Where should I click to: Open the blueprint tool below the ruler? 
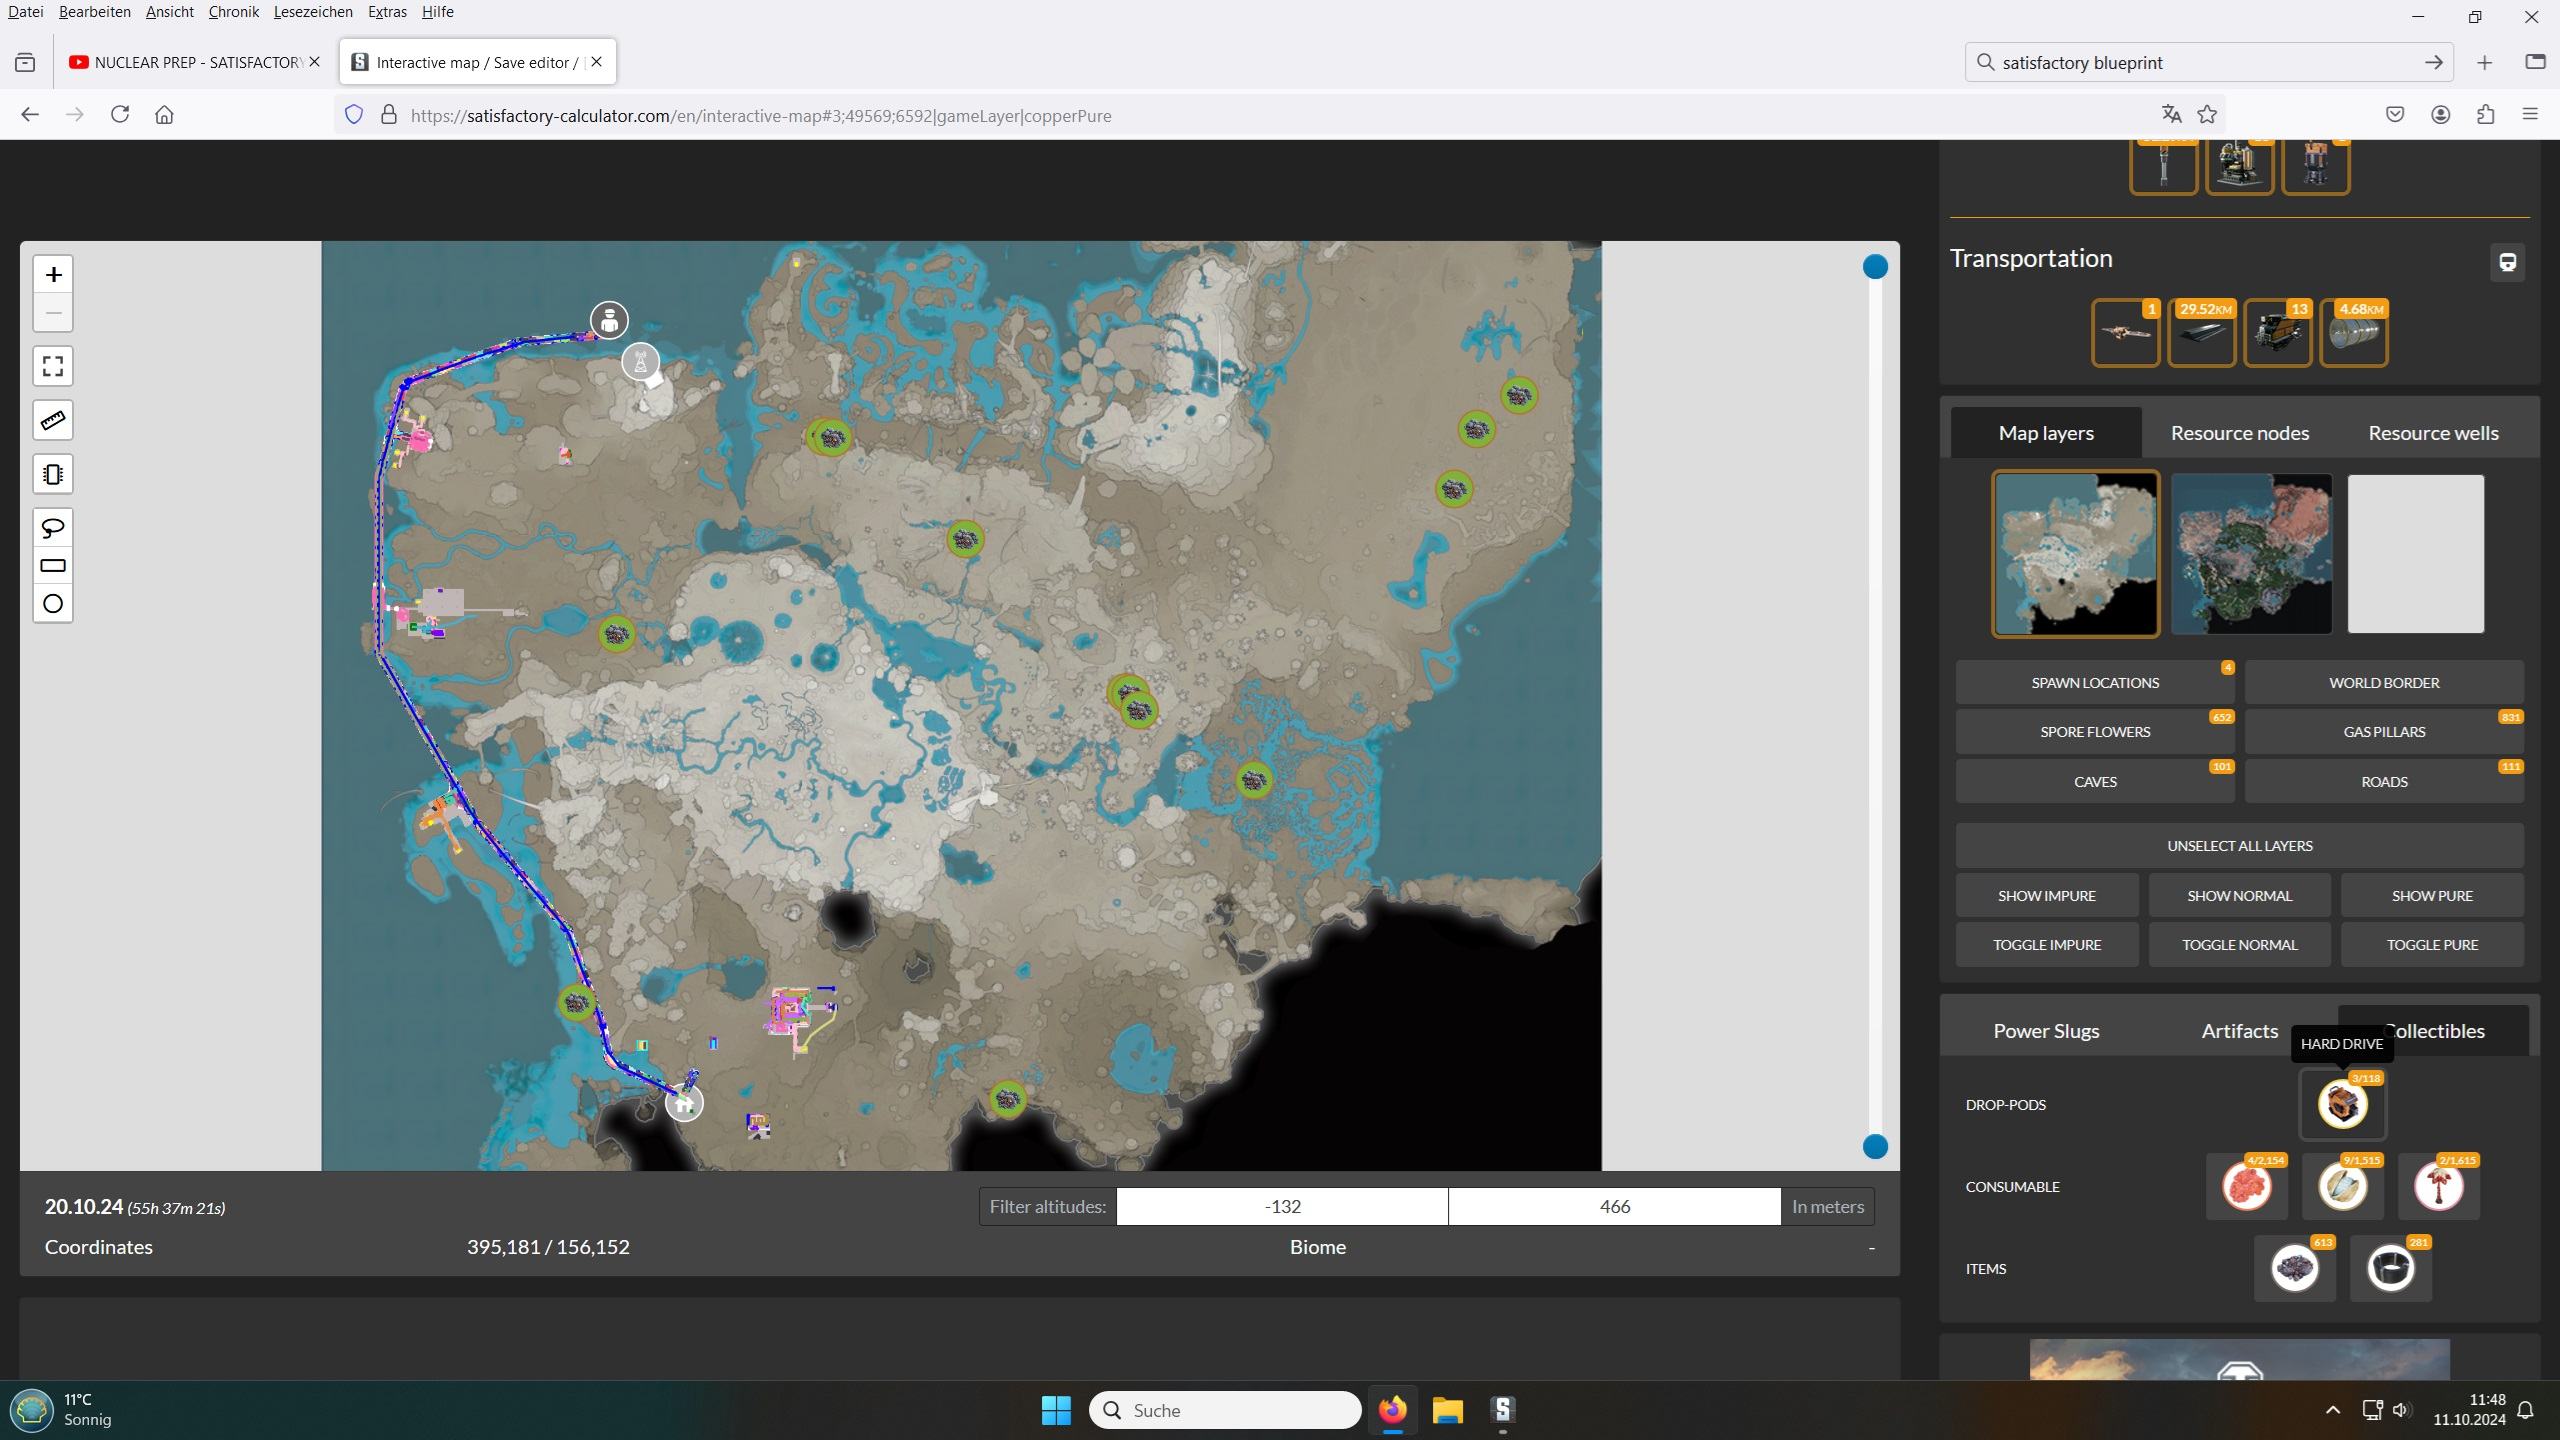(53, 474)
